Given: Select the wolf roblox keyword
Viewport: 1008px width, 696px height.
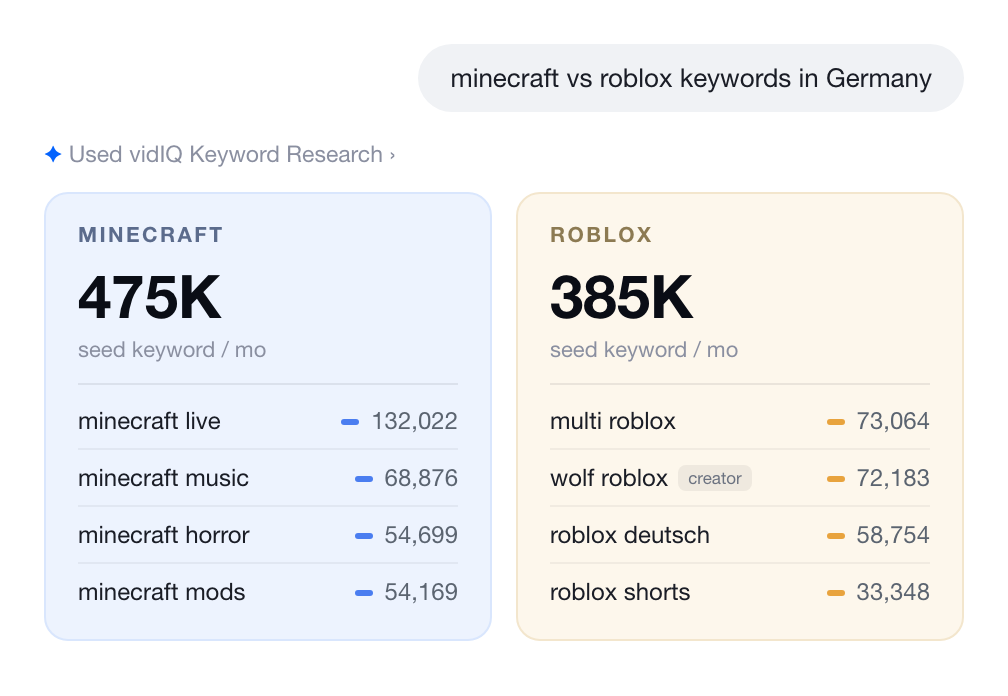Looking at the screenshot, I should (x=609, y=478).
